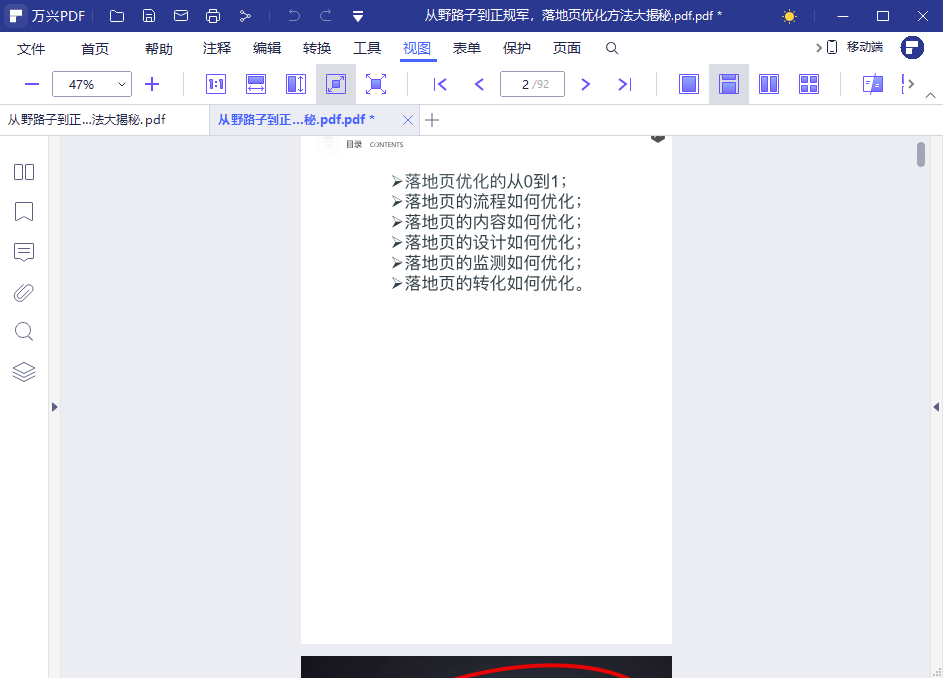Enable single page display mode

coord(689,84)
